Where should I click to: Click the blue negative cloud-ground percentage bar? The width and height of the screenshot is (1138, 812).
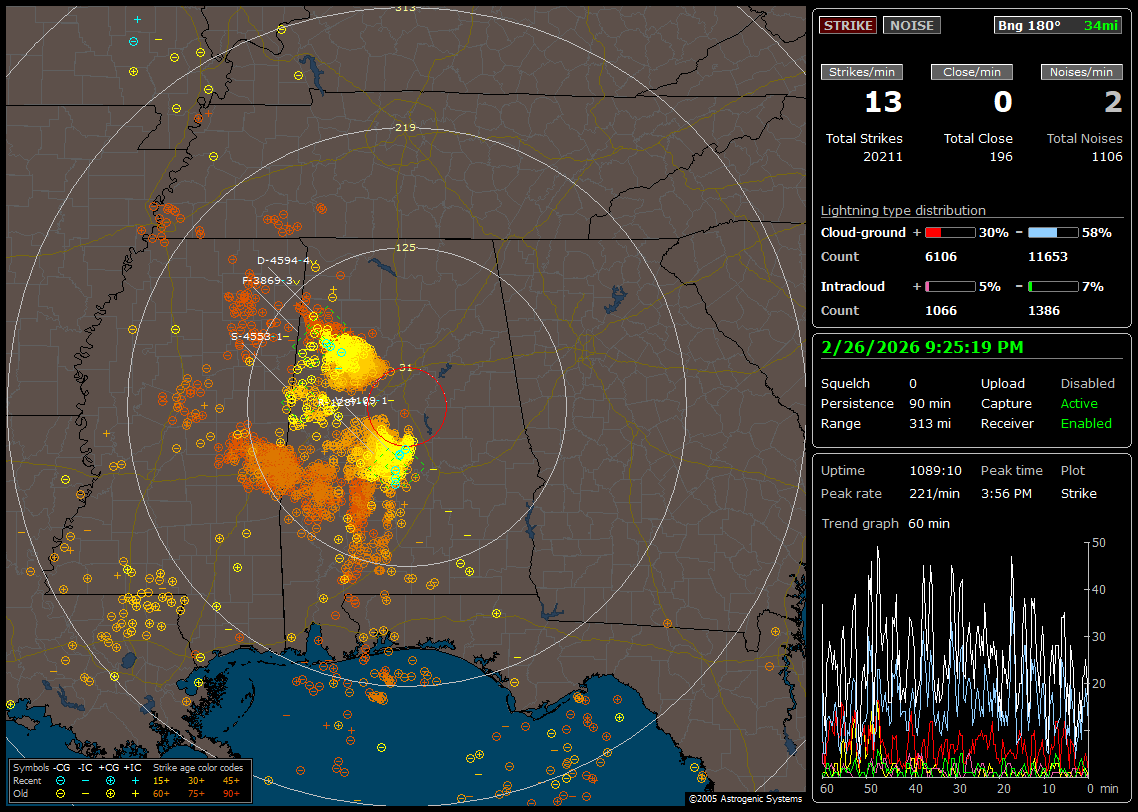click(1053, 232)
